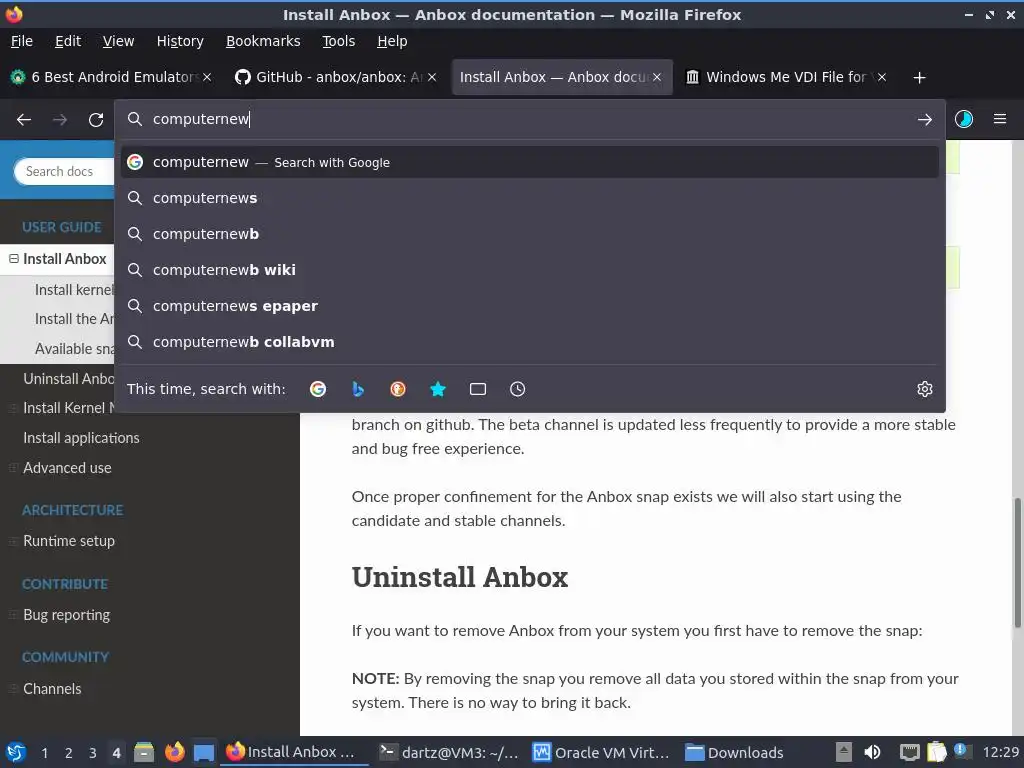Open the Install applications sidebar link
The width and height of the screenshot is (1024, 768).
click(x=81, y=438)
